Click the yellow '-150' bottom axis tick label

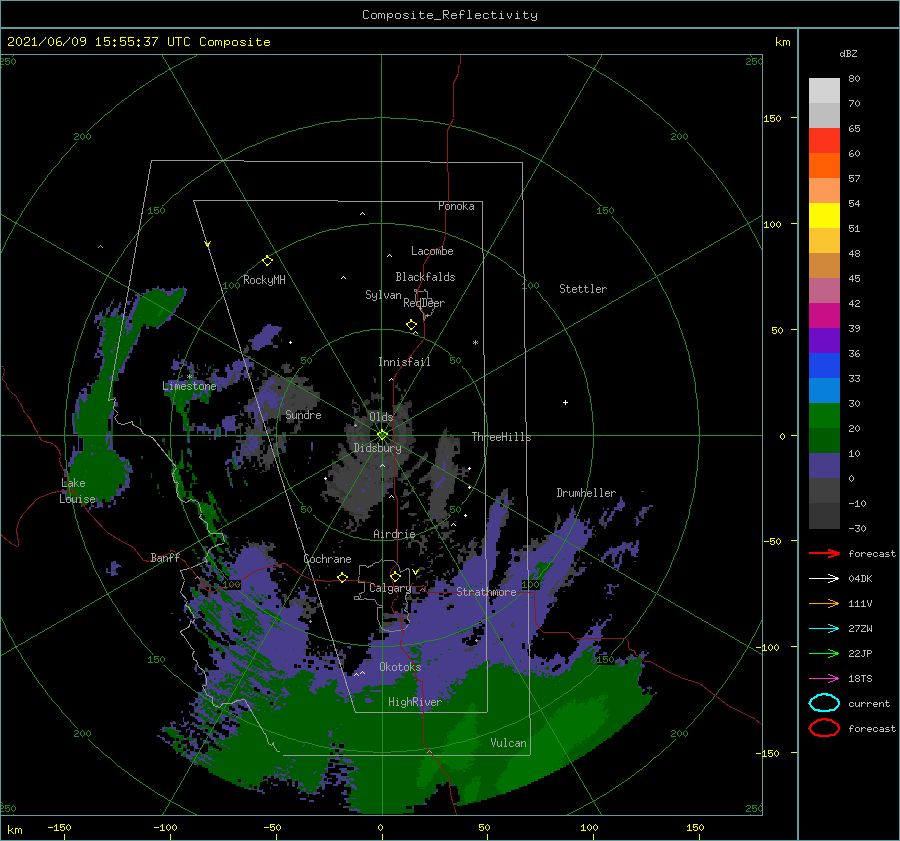coord(59,827)
